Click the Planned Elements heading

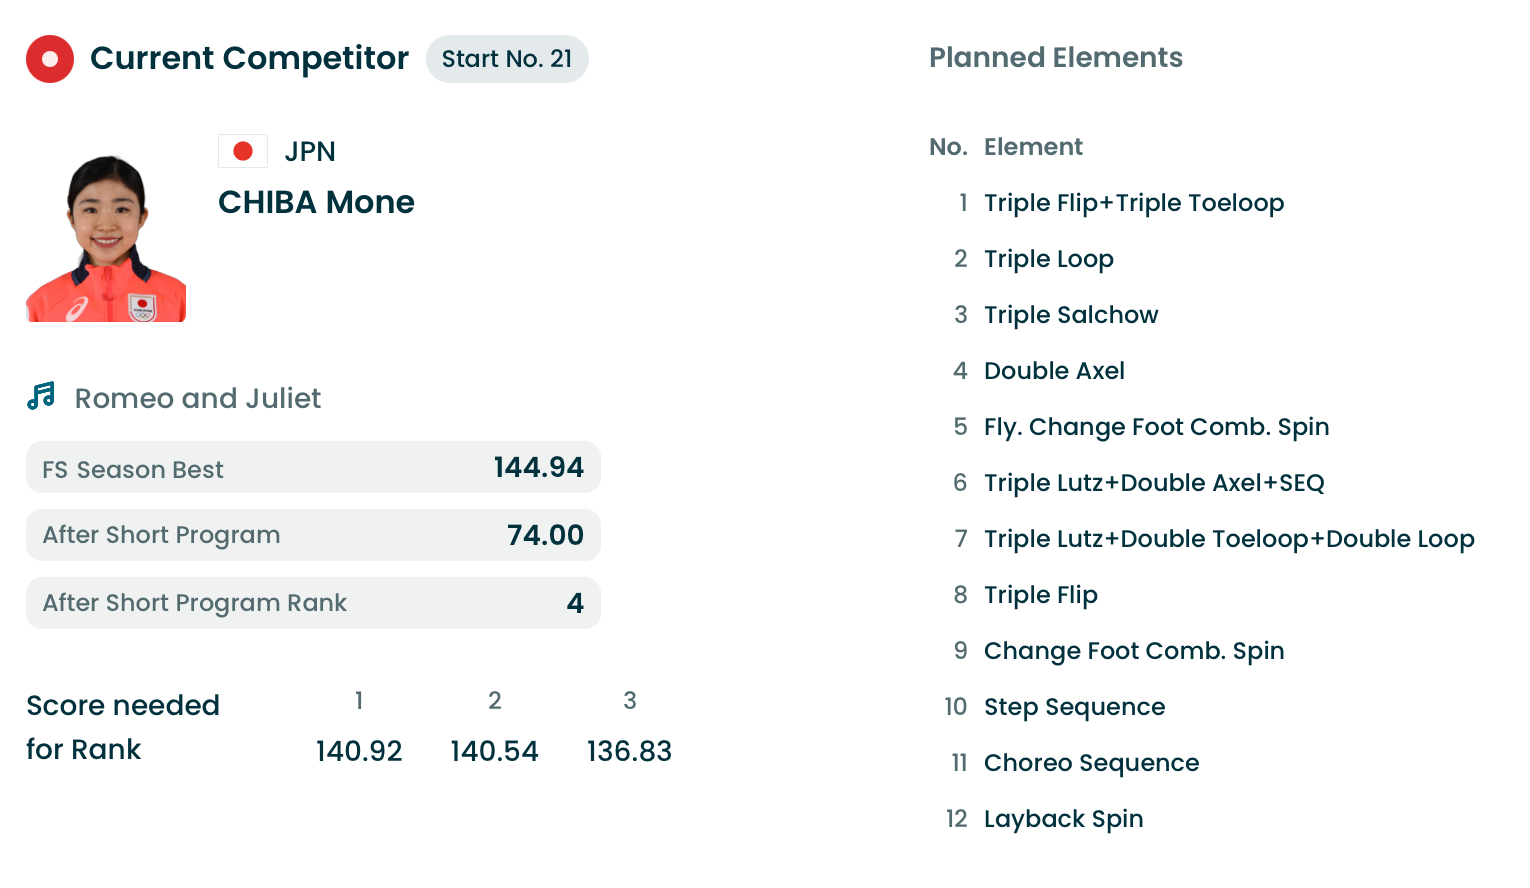click(x=1055, y=58)
